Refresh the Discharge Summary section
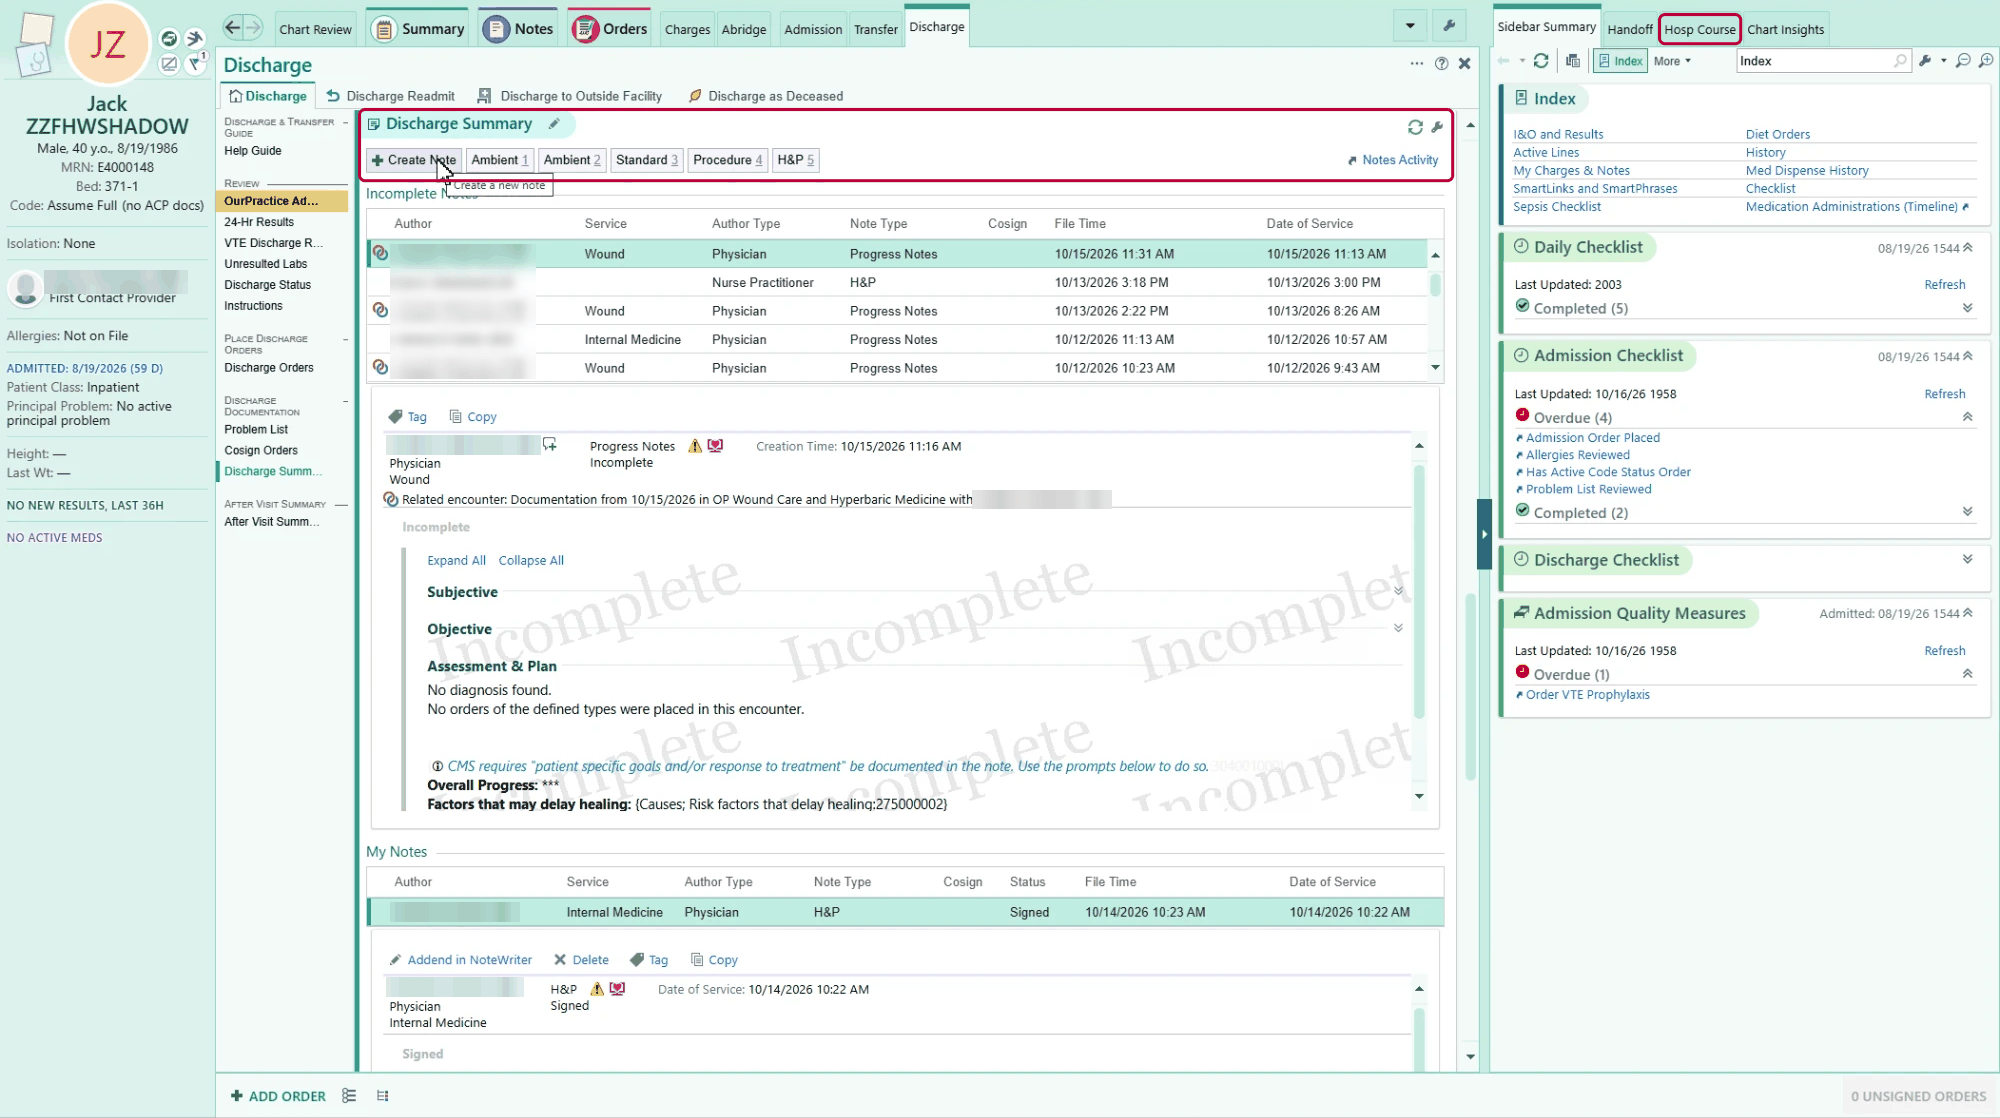2000x1118 pixels. (1415, 127)
